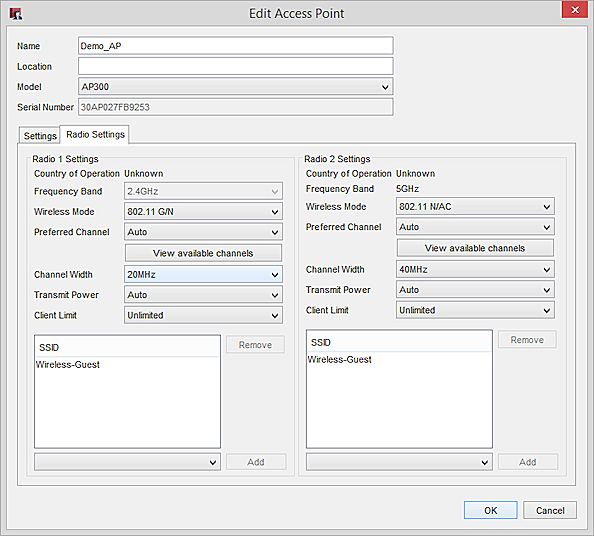Screen dimensions: 594x536
Task: Open Radio 1 Channel Width 20MHz dropdown
Action: [x=203, y=275]
